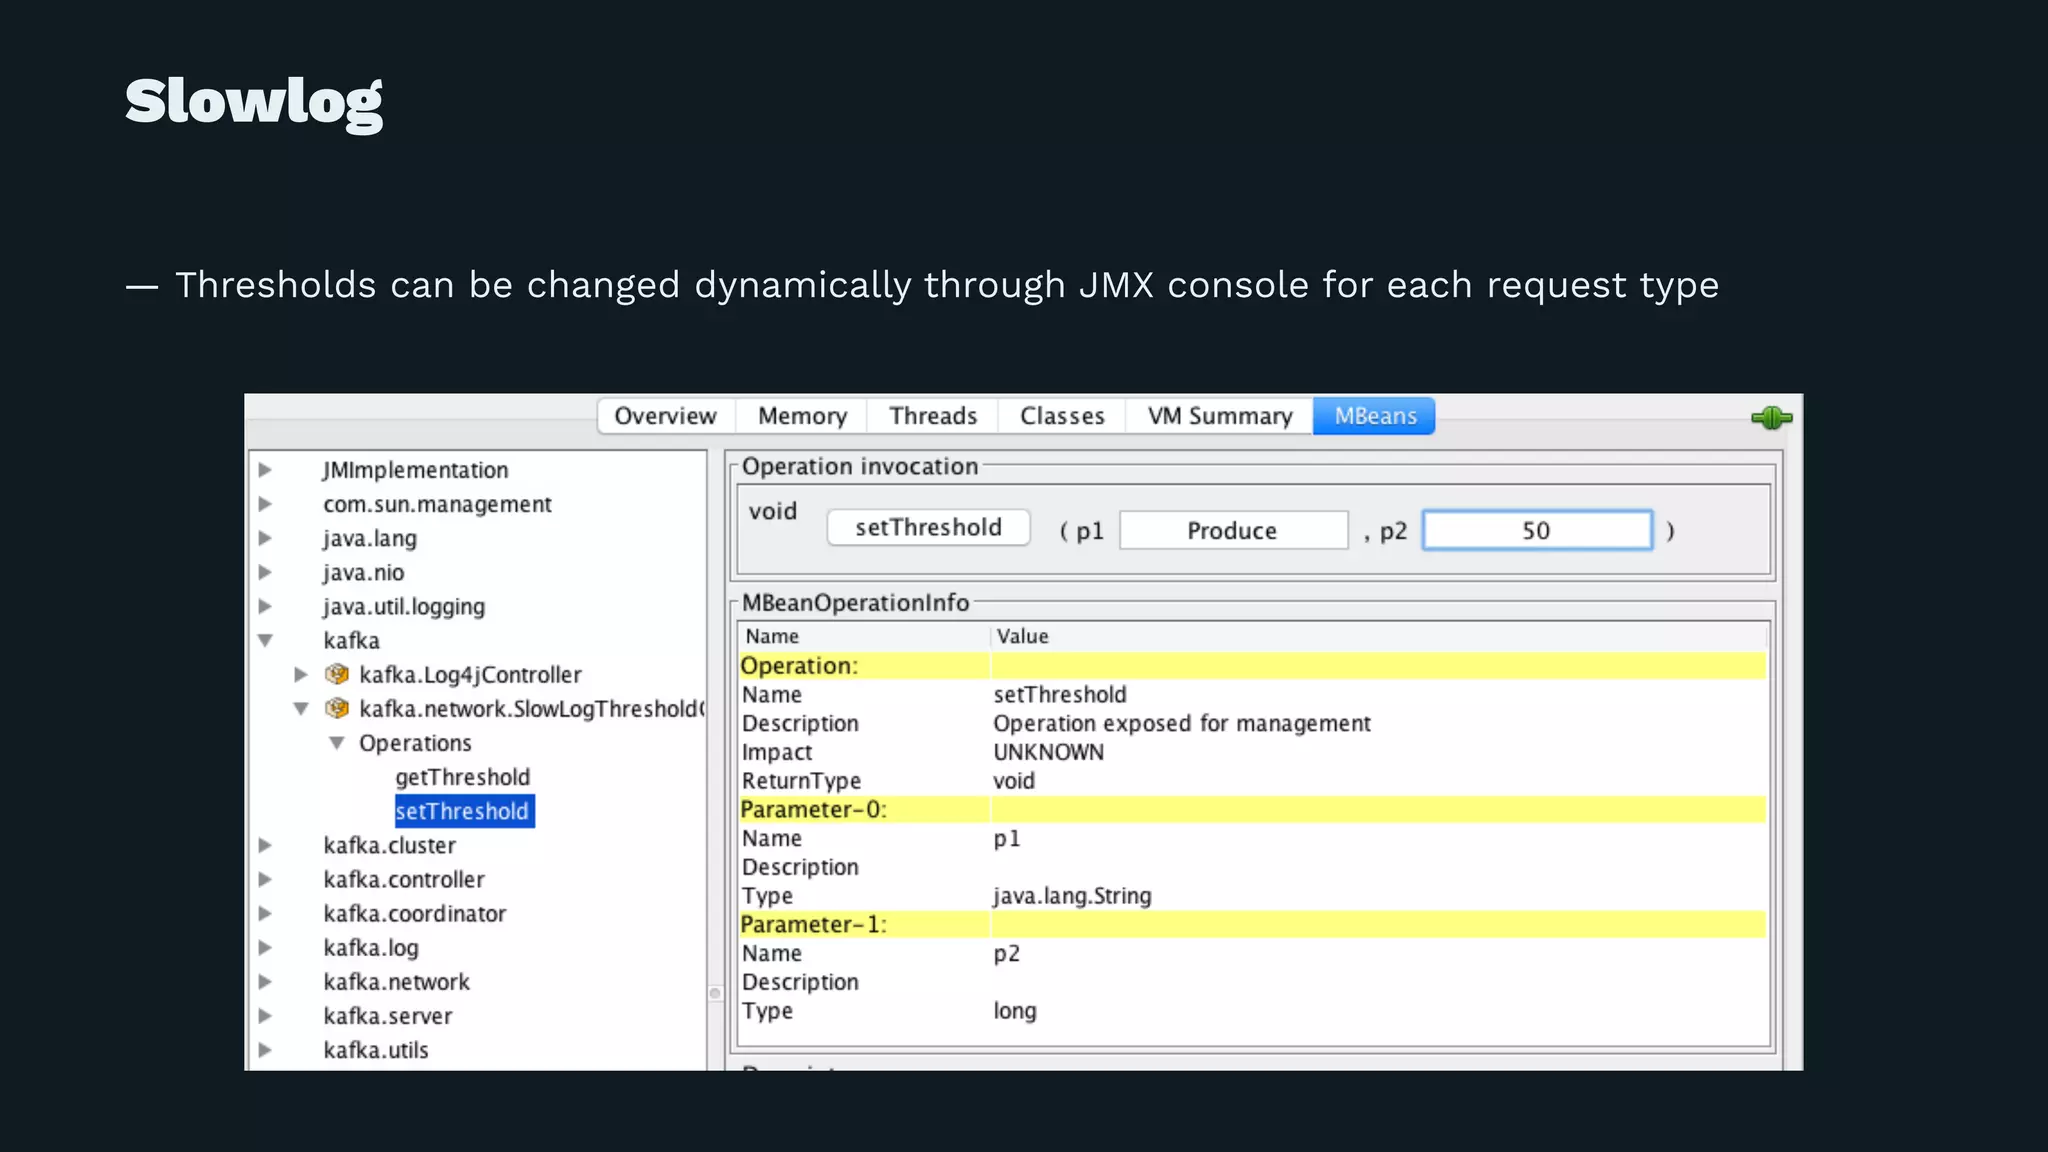Screen dimensions: 2048x1152
Task: Click the p2 input field containing 50
Action: [x=1537, y=530]
